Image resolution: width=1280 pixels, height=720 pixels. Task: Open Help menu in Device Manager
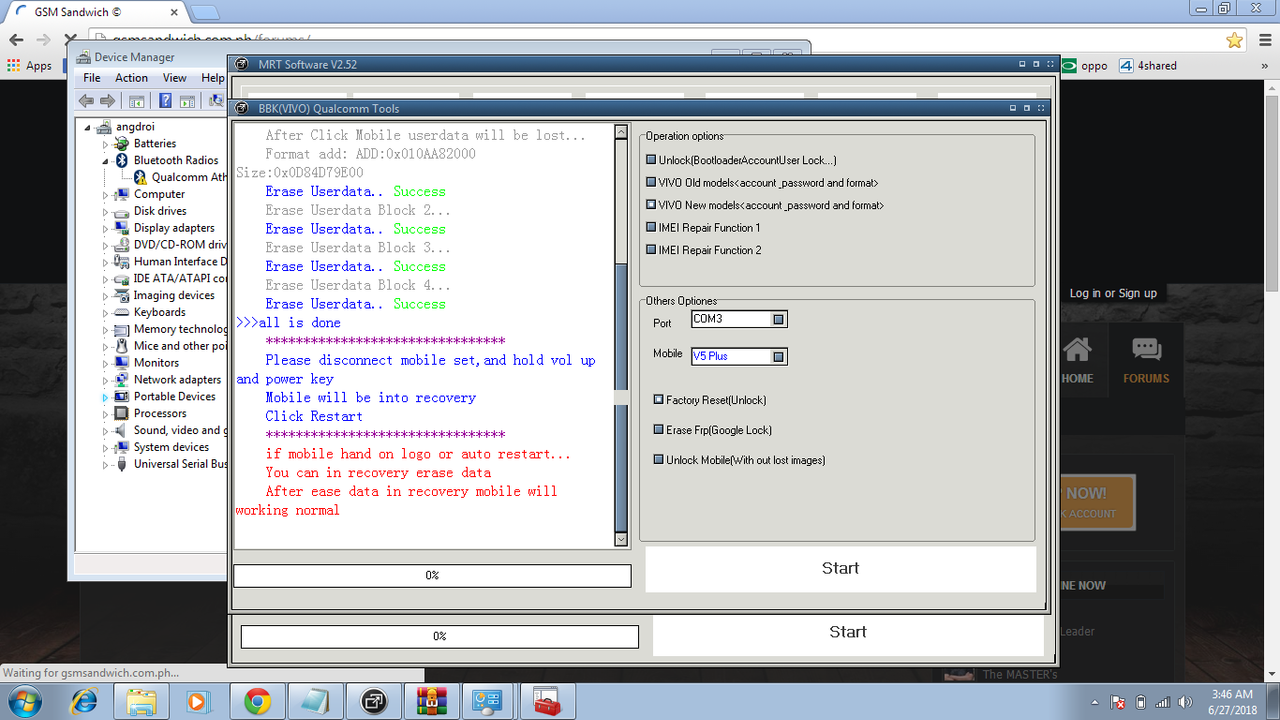tap(213, 78)
